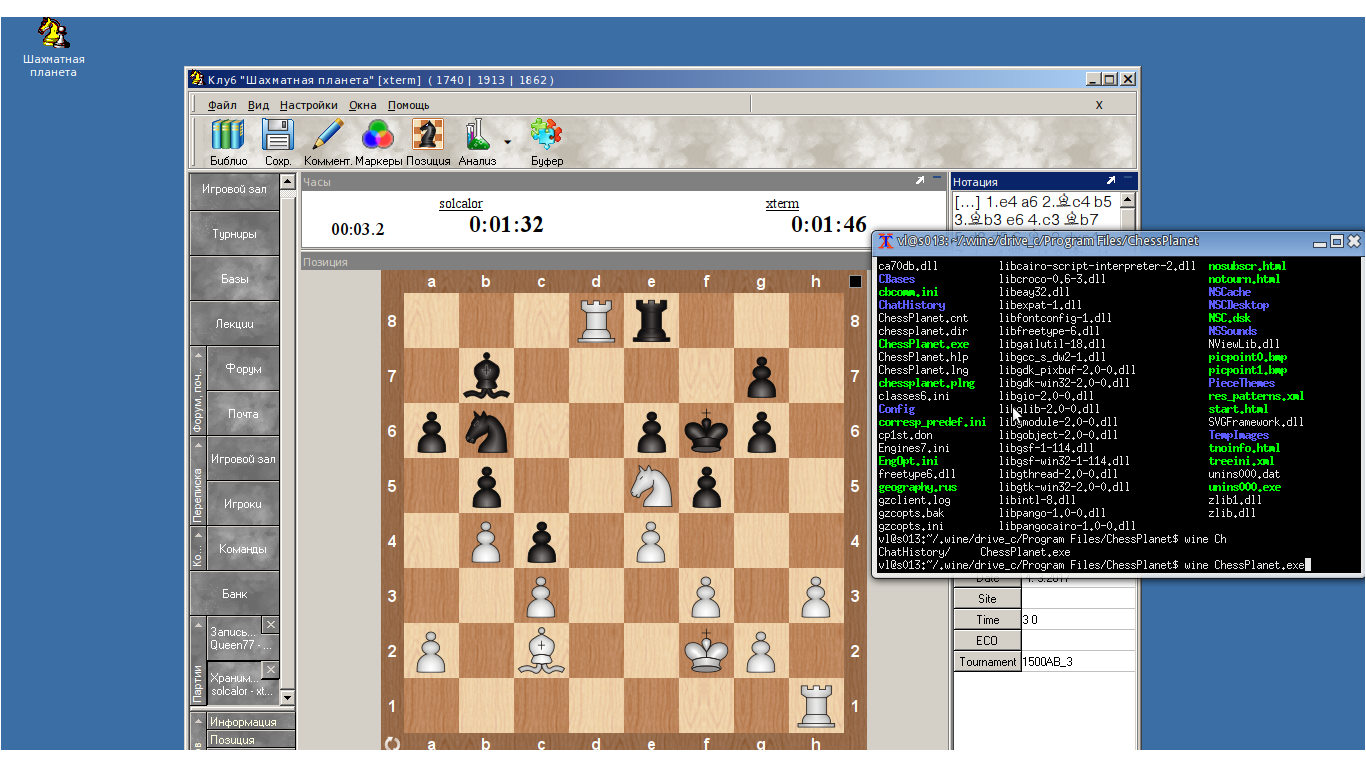Open player solcalor's name link
Screen dimensions: 1366x768
coord(461,204)
